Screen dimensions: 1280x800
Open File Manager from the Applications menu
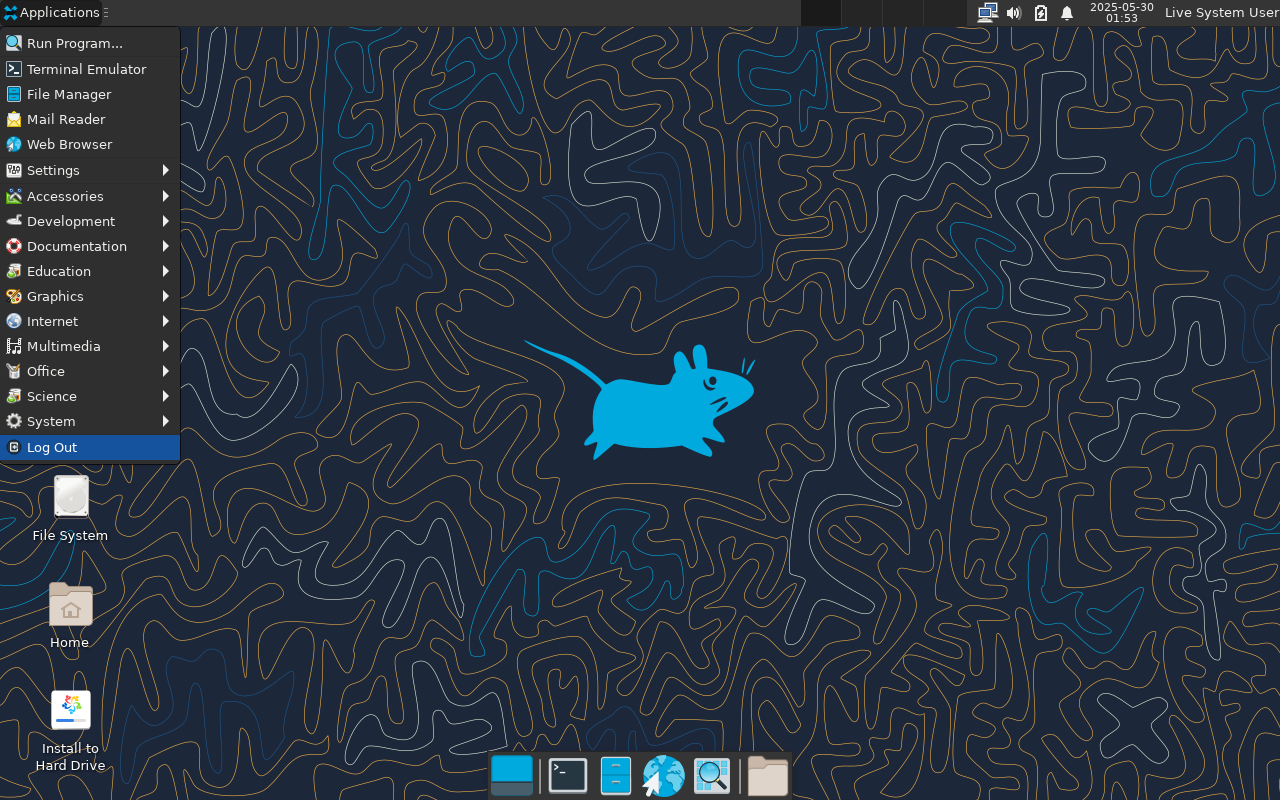(x=90, y=94)
